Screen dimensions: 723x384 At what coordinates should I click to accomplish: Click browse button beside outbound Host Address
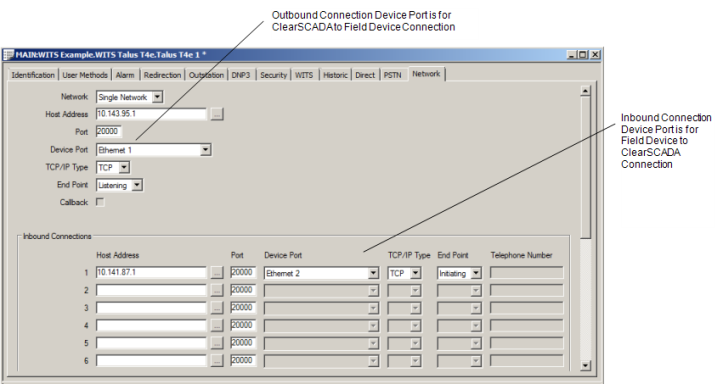pos(217,114)
